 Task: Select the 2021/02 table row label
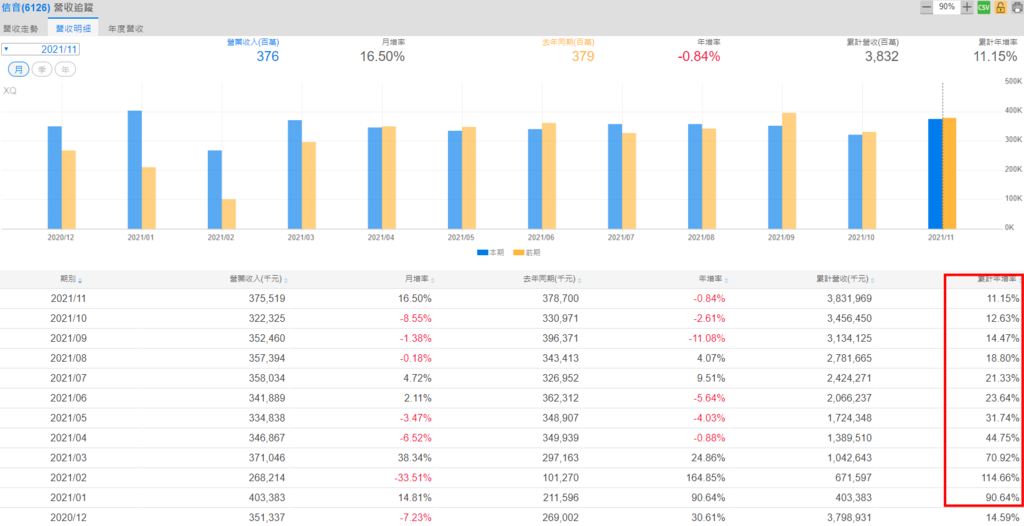click(68, 478)
